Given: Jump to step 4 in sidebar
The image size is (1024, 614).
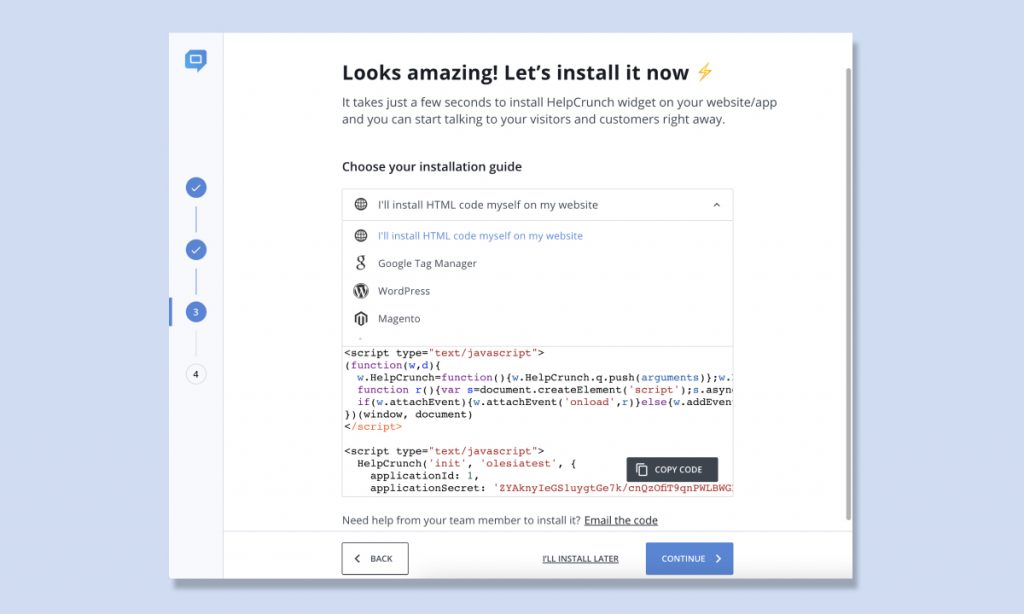Looking at the screenshot, I should tap(196, 374).
